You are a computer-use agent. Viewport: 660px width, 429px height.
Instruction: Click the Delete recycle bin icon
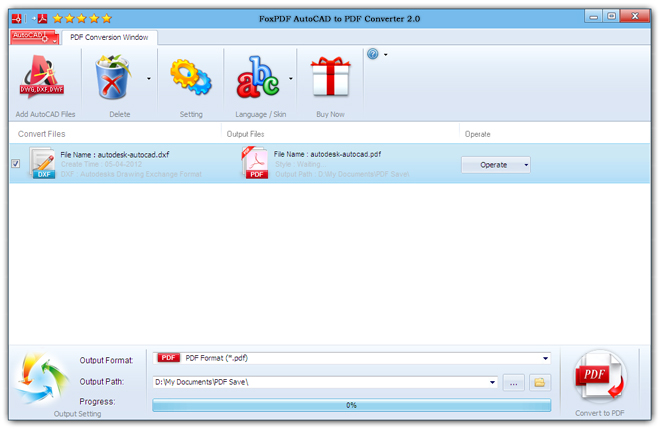[x=118, y=78]
